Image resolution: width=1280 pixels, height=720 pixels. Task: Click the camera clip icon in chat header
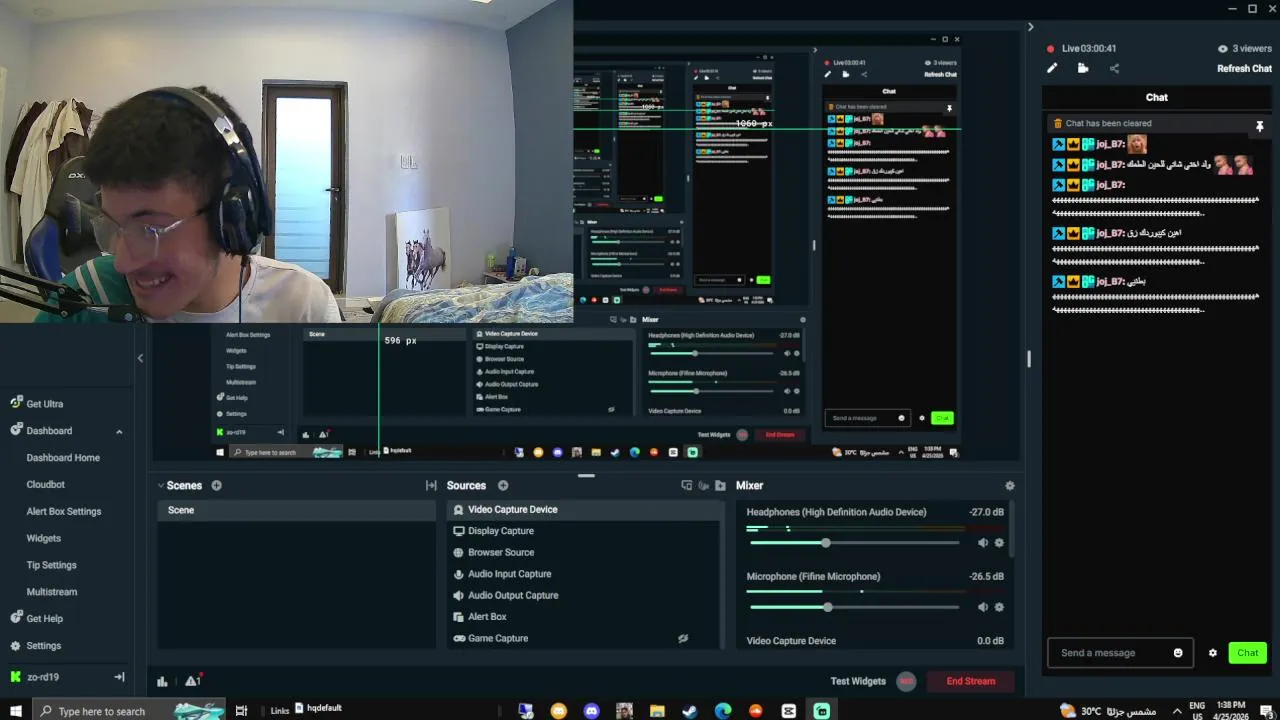point(1083,68)
